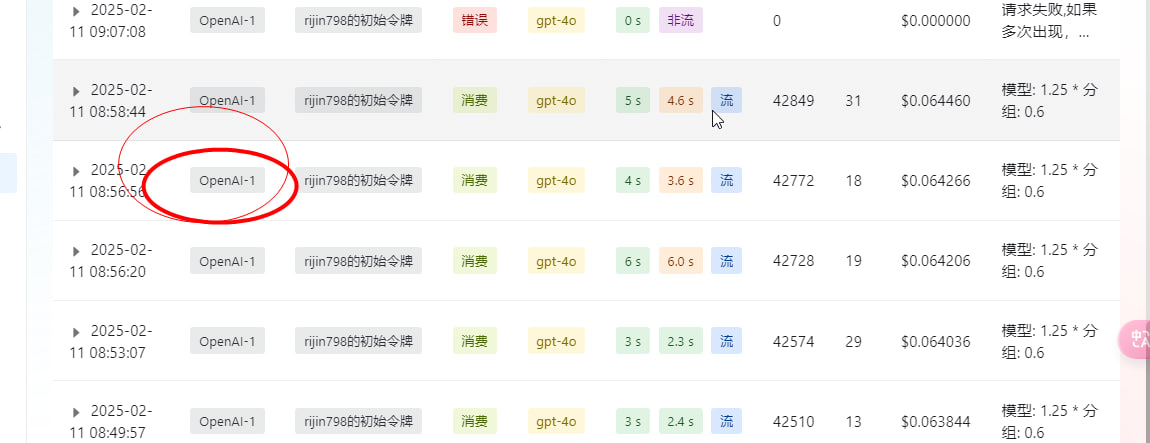Click the circled OpenAI-1 channel tag

[227, 180]
